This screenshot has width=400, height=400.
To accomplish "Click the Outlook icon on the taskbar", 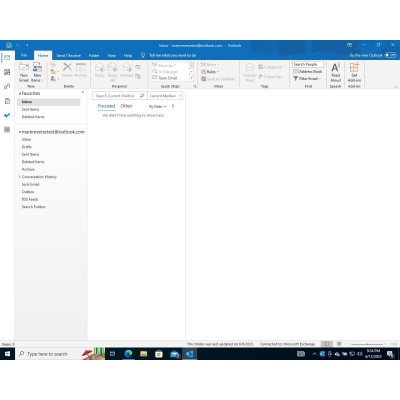I will (x=190, y=354).
